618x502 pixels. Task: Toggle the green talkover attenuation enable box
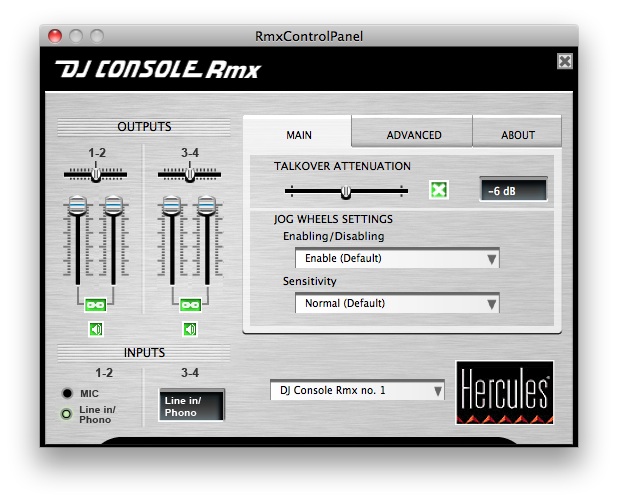[x=438, y=190]
